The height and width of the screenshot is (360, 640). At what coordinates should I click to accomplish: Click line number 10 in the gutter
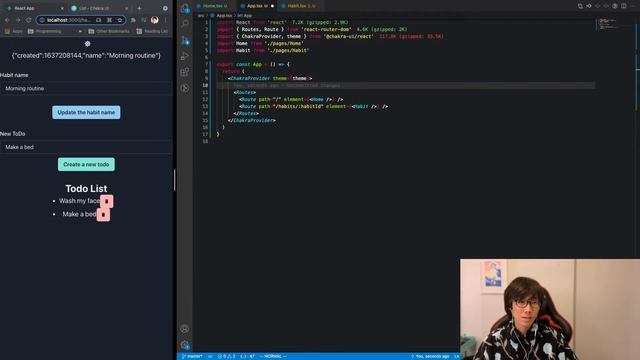(x=205, y=85)
